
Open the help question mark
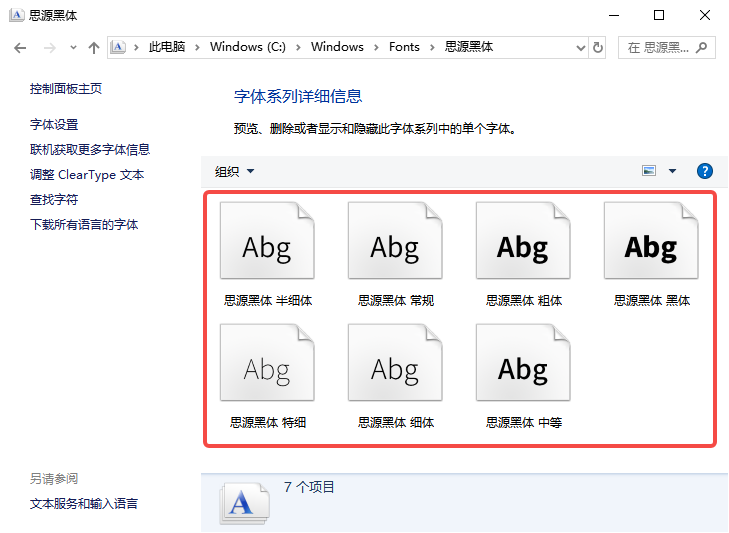click(x=705, y=171)
